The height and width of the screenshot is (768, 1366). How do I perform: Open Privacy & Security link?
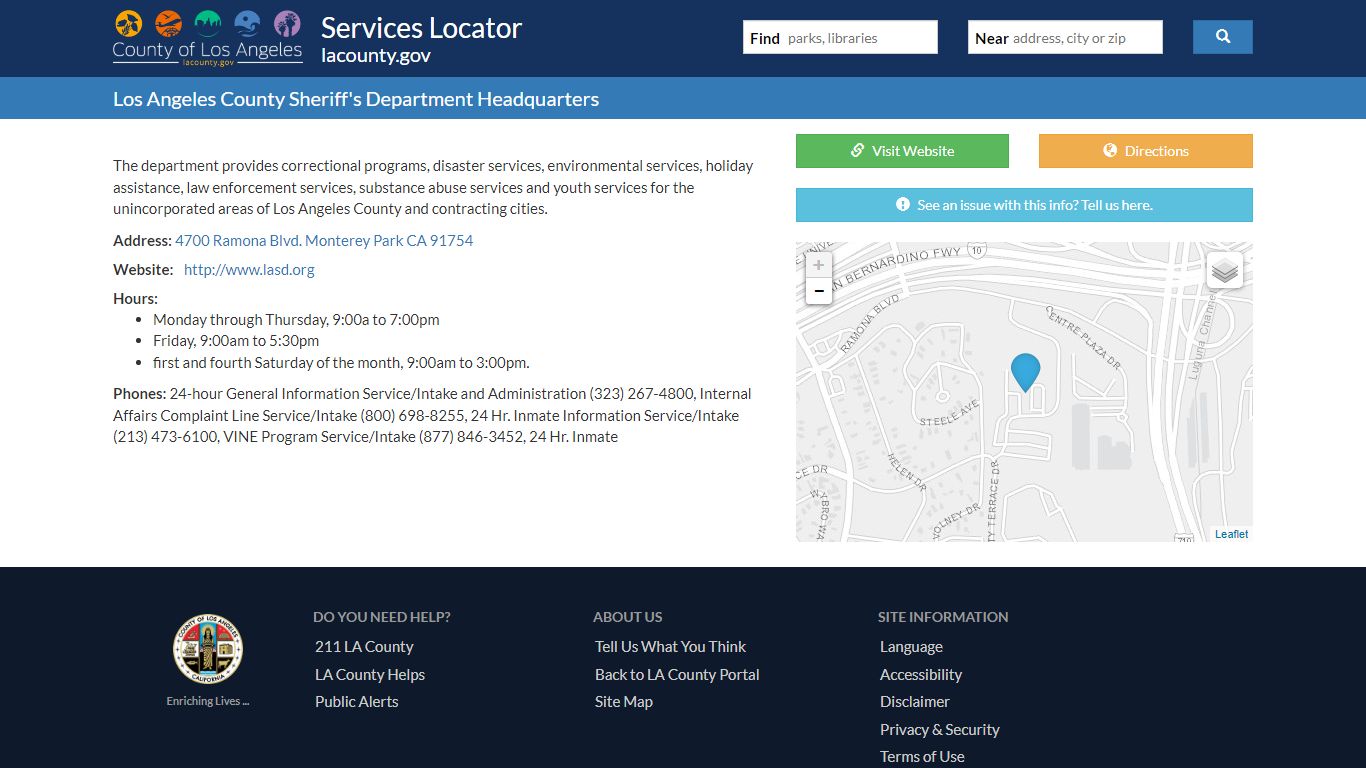940,730
